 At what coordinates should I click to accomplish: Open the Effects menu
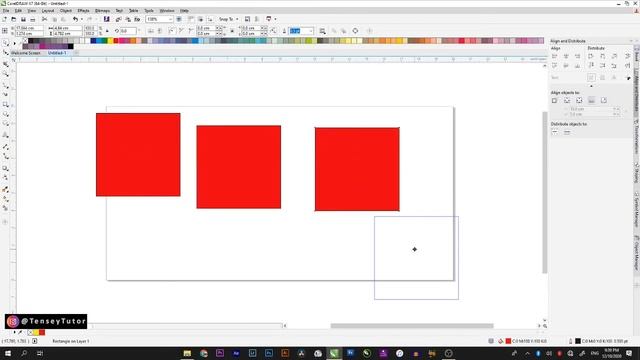pos(83,11)
